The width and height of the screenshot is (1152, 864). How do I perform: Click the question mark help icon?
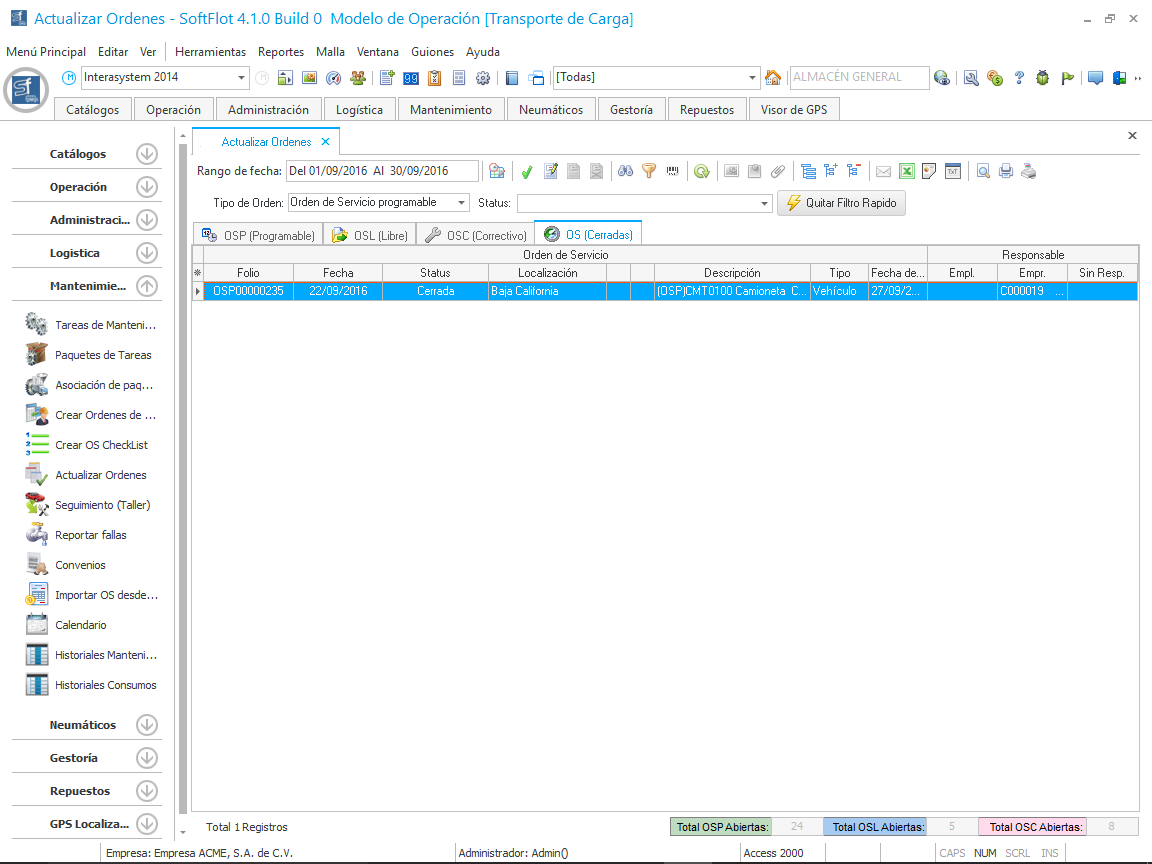(x=1019, y=78)
